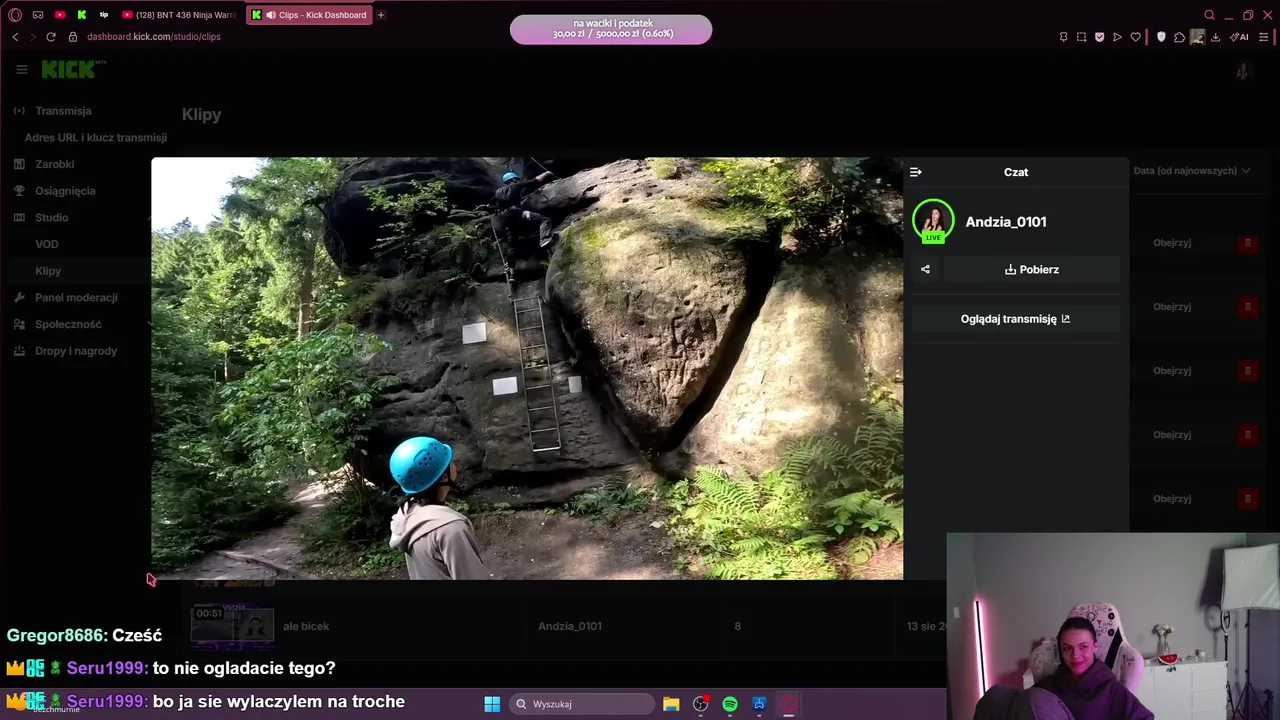Switch to the pinned tip tab

104,15
